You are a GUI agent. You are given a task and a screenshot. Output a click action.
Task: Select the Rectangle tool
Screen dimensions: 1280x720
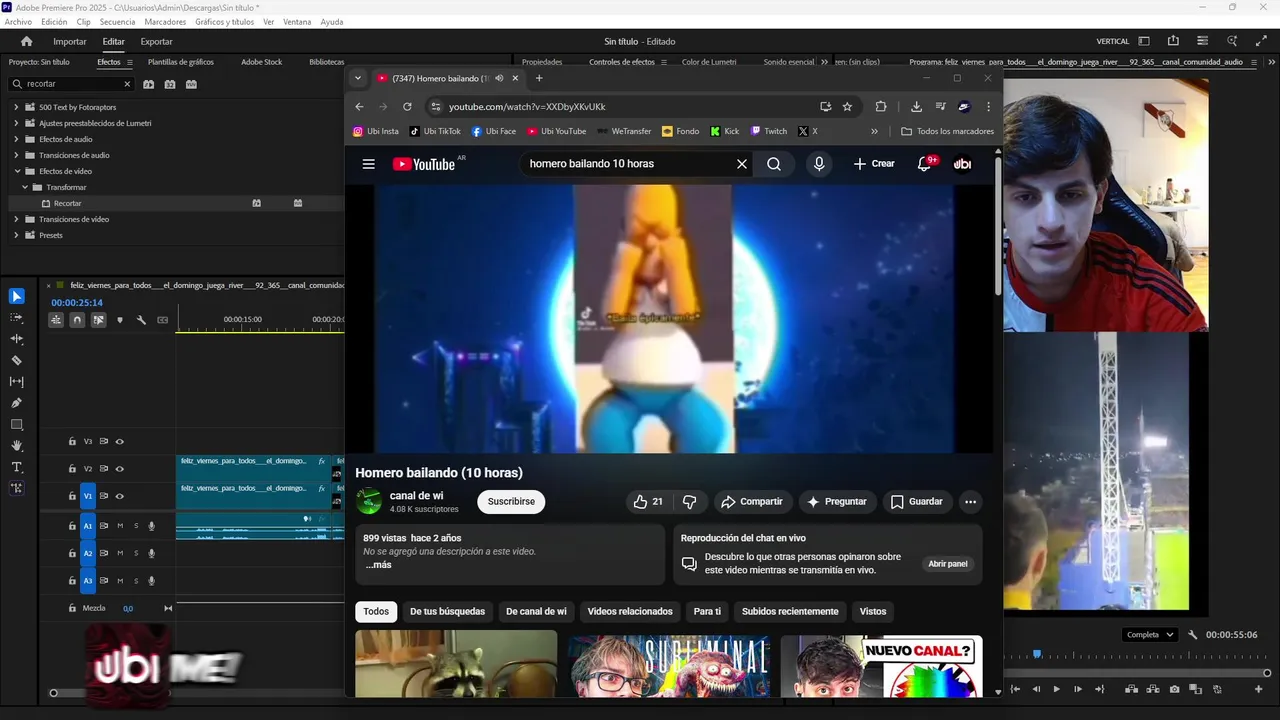(16, 424)
